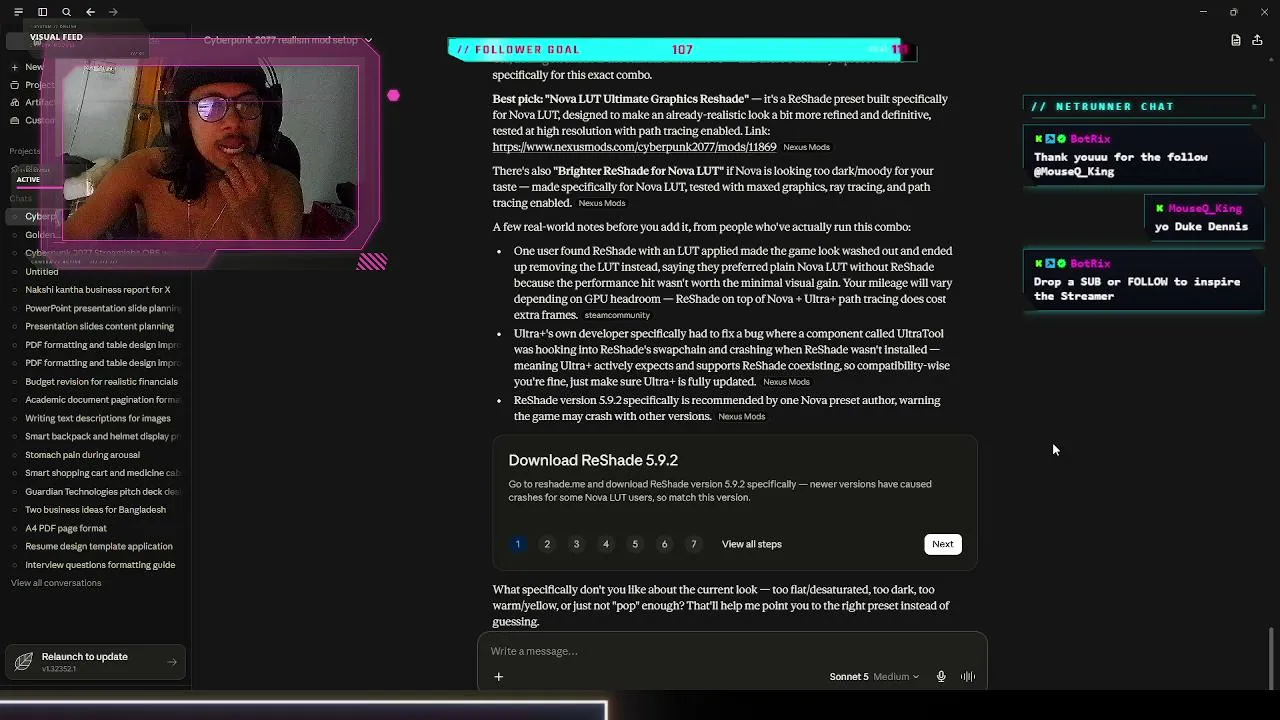Viewport: 1280px width, 720px height.
Task: Click MouseQ_King chat message 'yo Duke Dennis'
Action: coord(1204,218)
